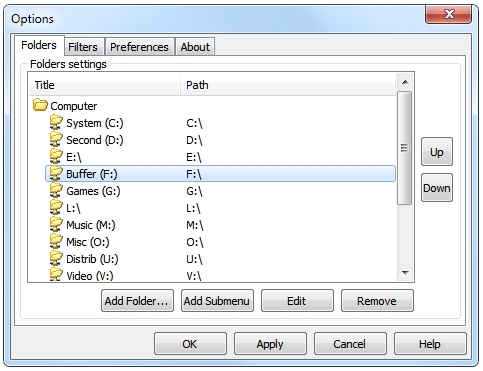This screenshot has height=371, width=483.
Task: Go to the About tab
Action: 195,47
